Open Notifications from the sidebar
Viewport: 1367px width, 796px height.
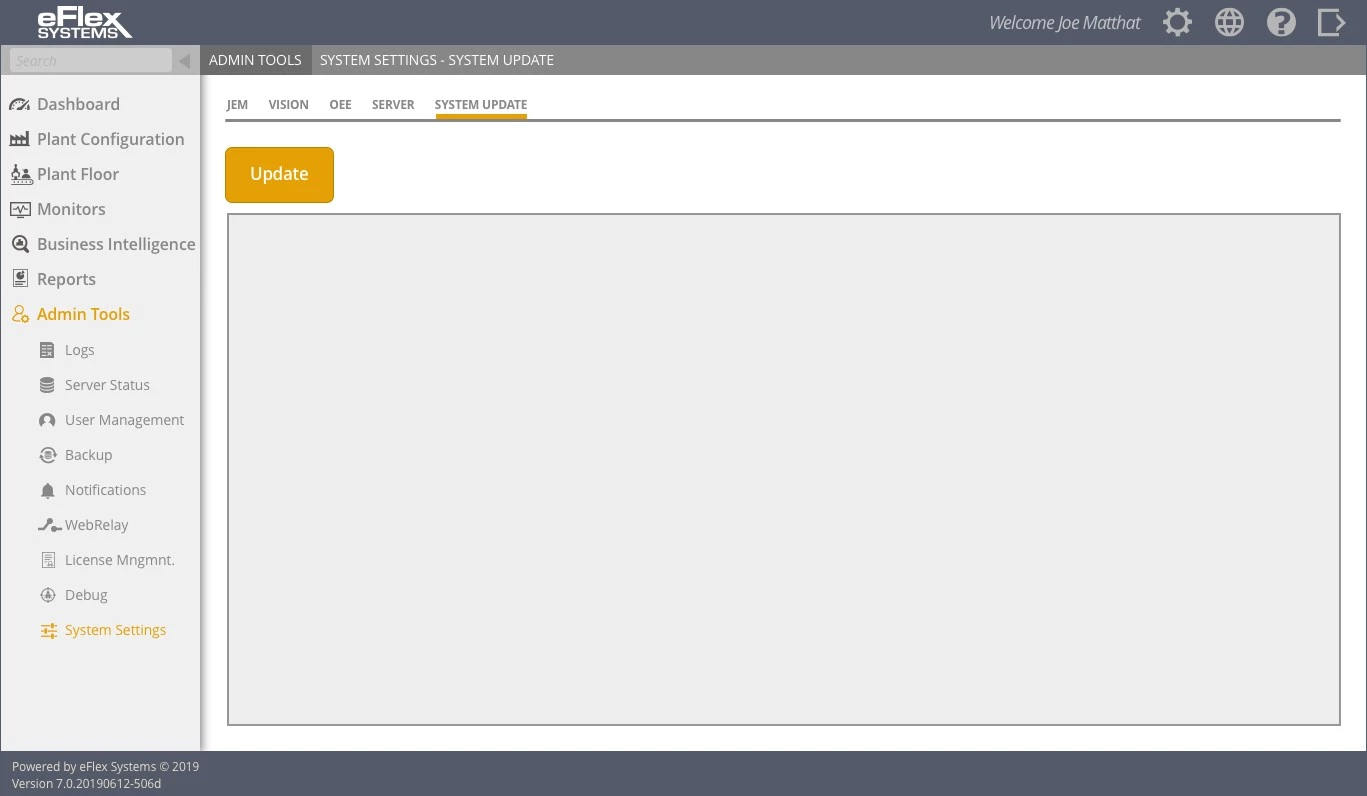pyautogui.click(x=105, y=490)
